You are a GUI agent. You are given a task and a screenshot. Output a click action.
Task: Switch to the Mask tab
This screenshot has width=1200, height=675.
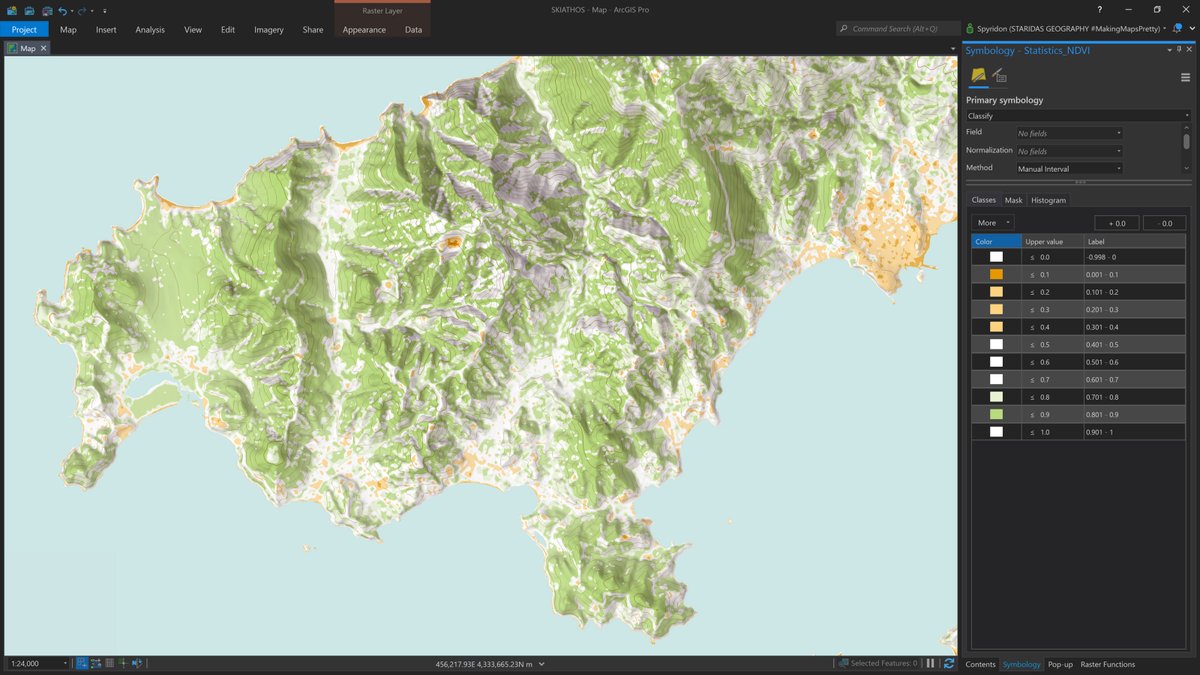tap(1013, 200)
